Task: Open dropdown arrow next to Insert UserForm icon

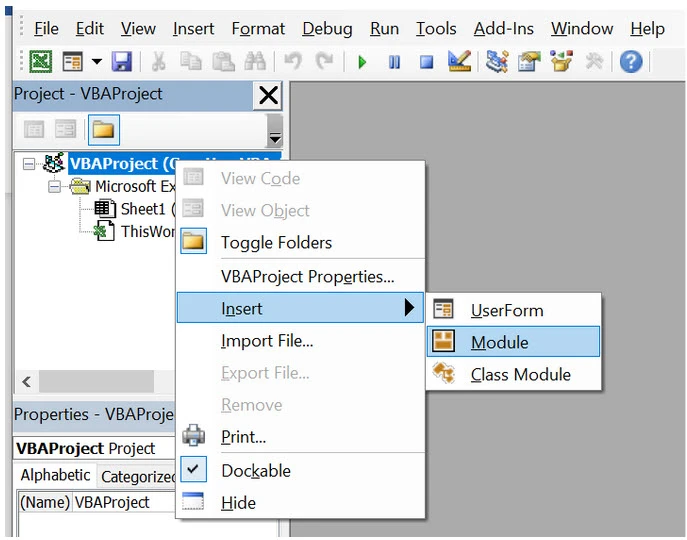Action: click(x=97, y=62)
